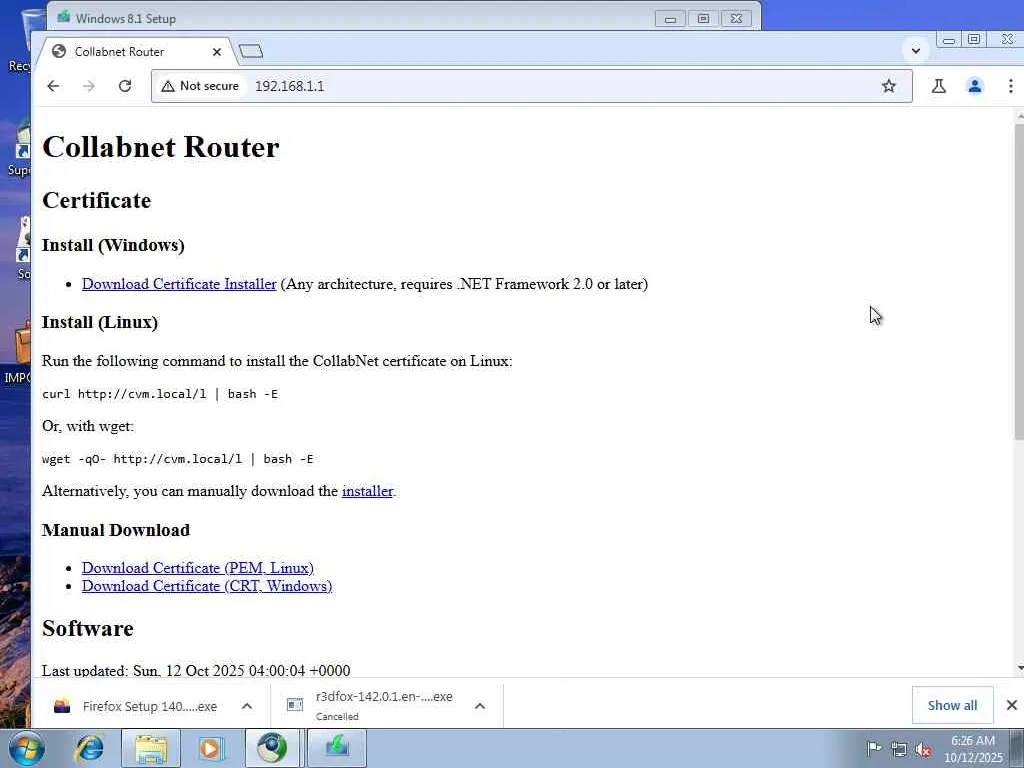Go back to the previous page
The height and width of the screenshot is (768, 1024).
pos(53,86)
